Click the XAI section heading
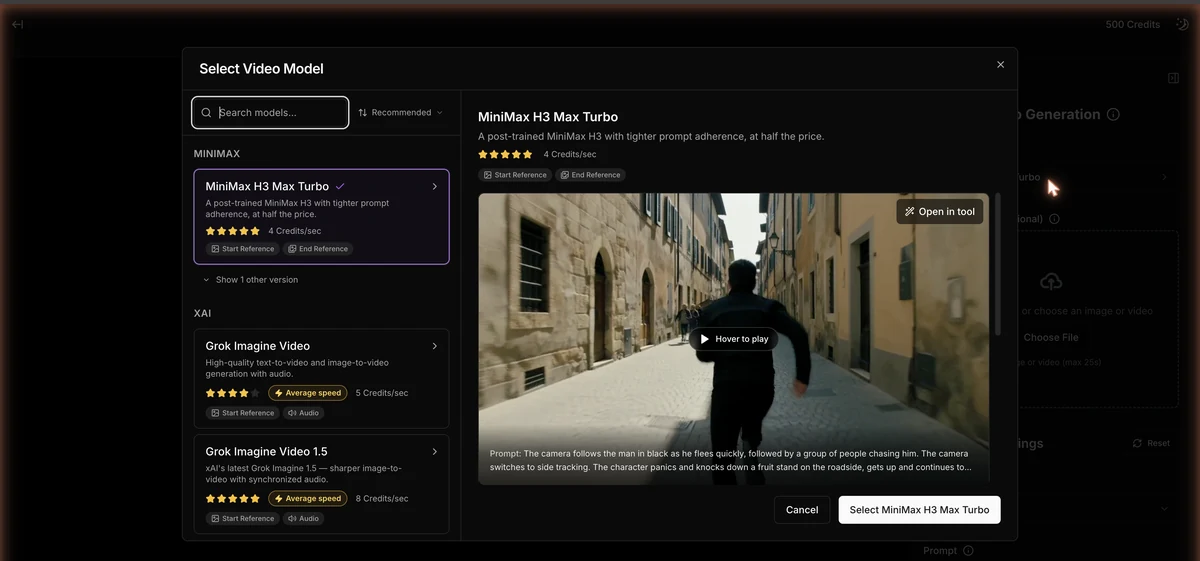This screenshot has width=1200, height=561. (203, 314)
